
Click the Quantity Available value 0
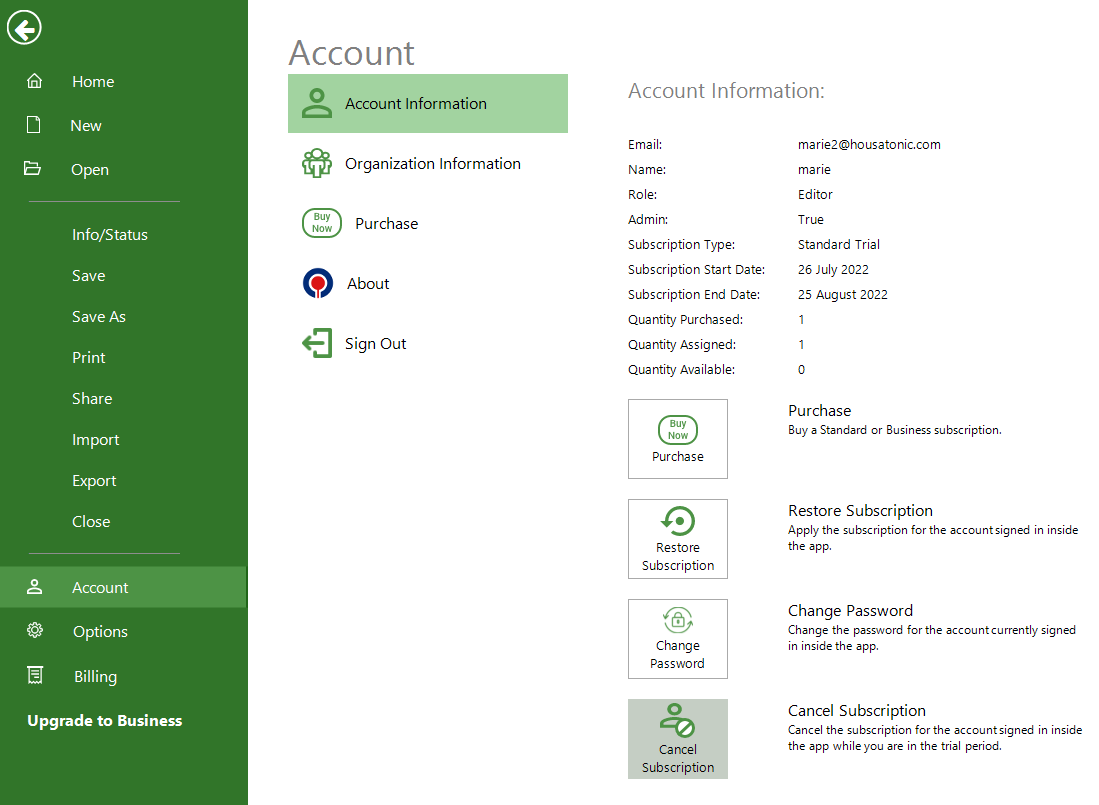pos(801,370)
